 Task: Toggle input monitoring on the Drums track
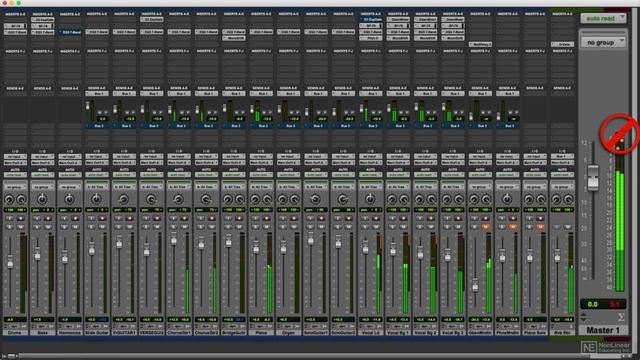click(x=10, y=218)
